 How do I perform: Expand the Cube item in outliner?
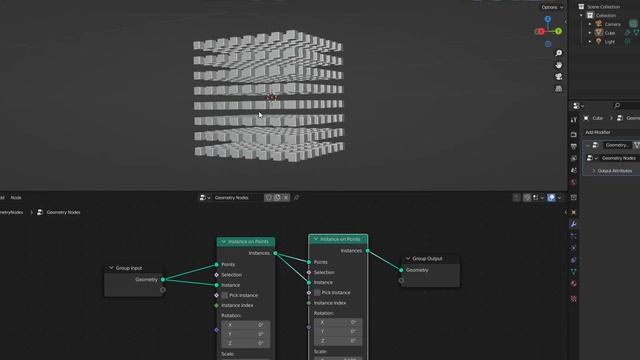pyautogui.click(x=589, y=33)
